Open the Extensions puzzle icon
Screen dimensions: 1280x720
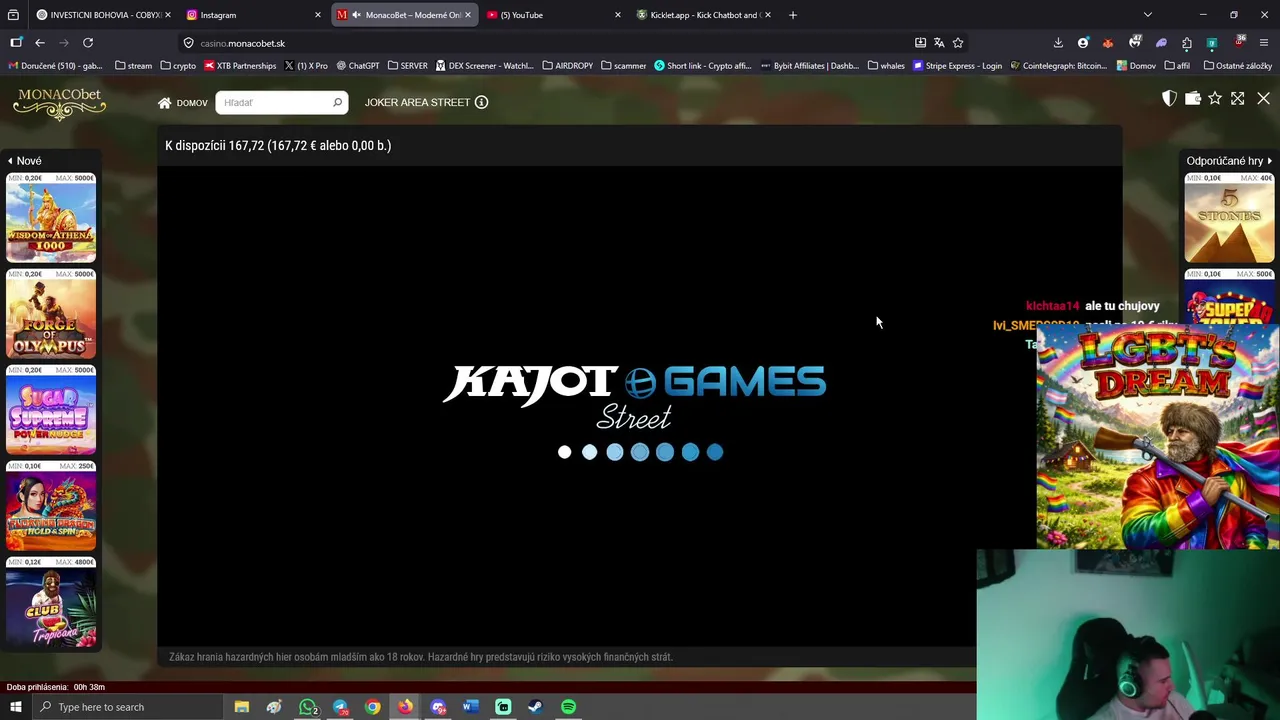point(1187,43)
